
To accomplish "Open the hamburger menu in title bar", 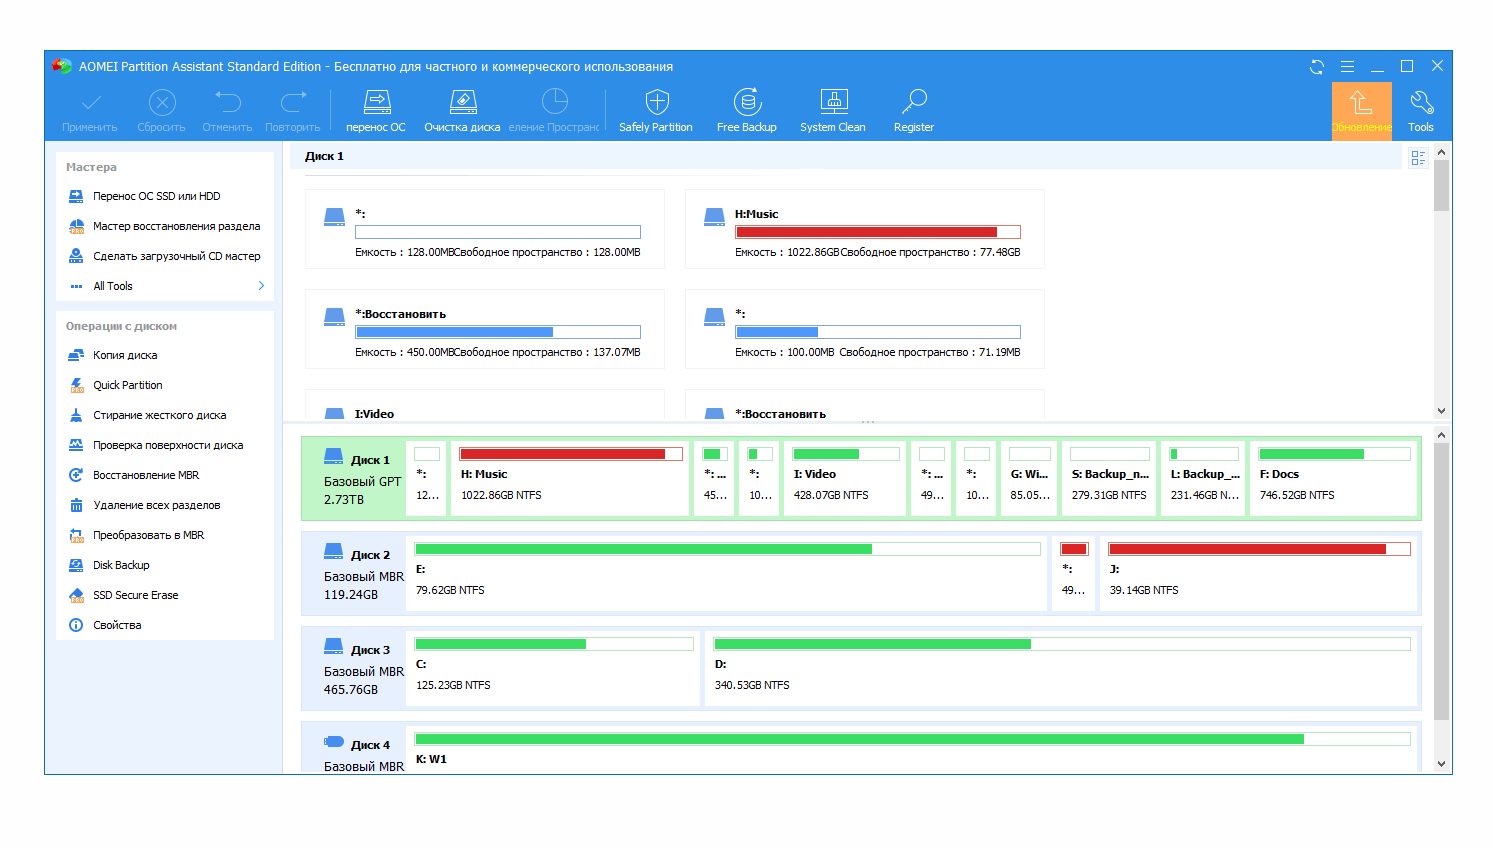I will [1347, 67].
